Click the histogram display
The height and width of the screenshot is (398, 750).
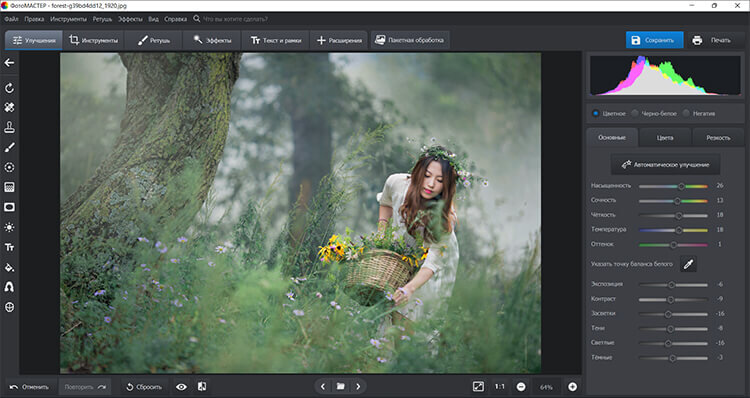click(x=665, y=76)
